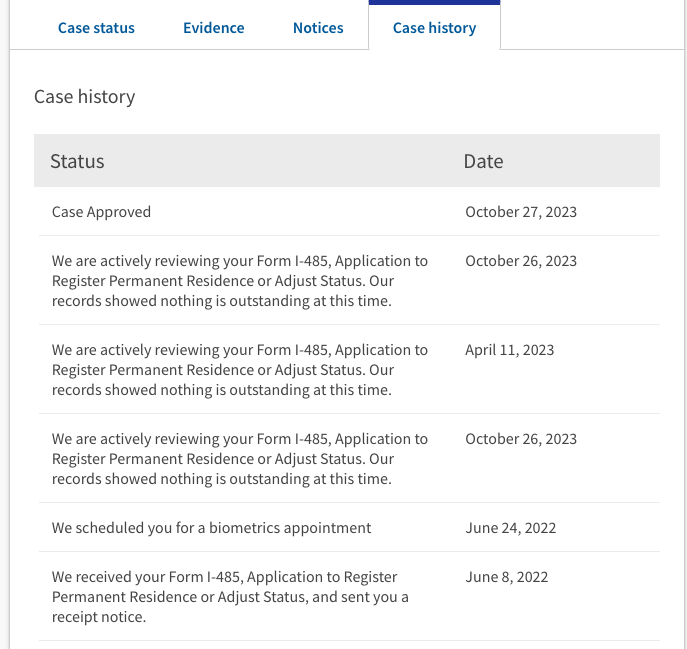Click October 26 date directly under October 27
The width and height of the screenshot is (687, 649).
[x=521, y=261]
